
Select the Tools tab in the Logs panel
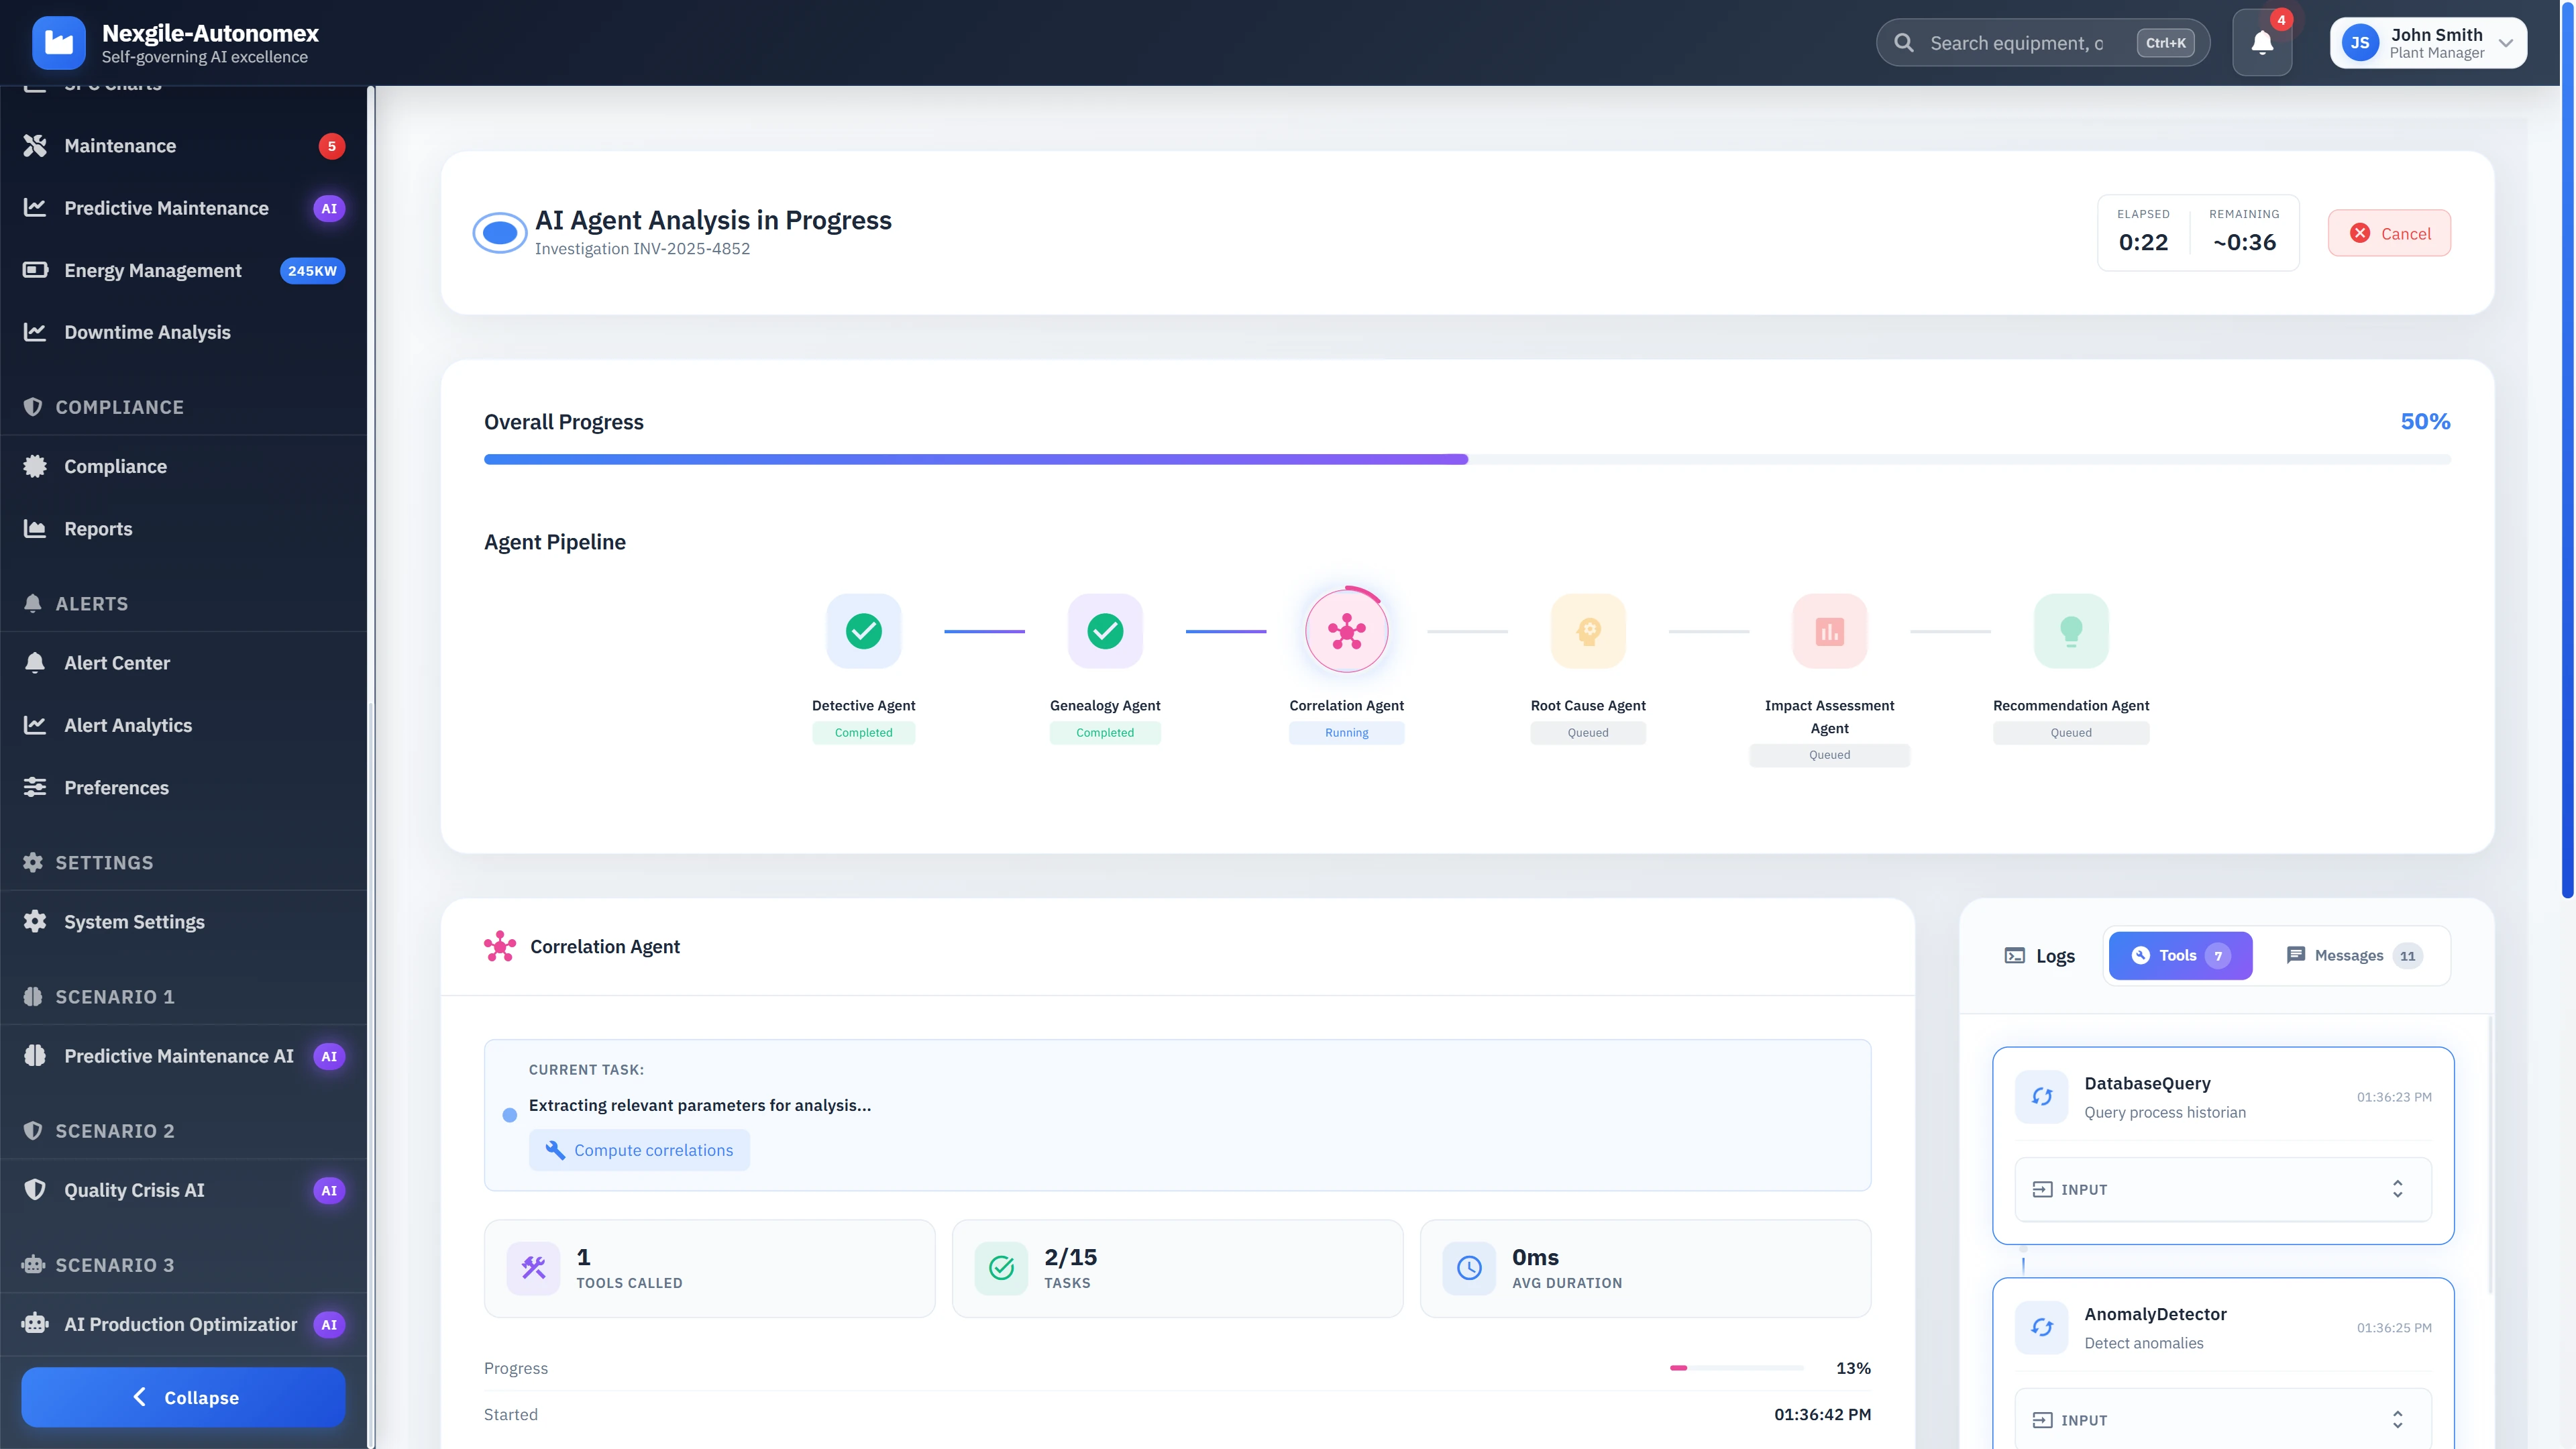click(x=2180, y=955)
